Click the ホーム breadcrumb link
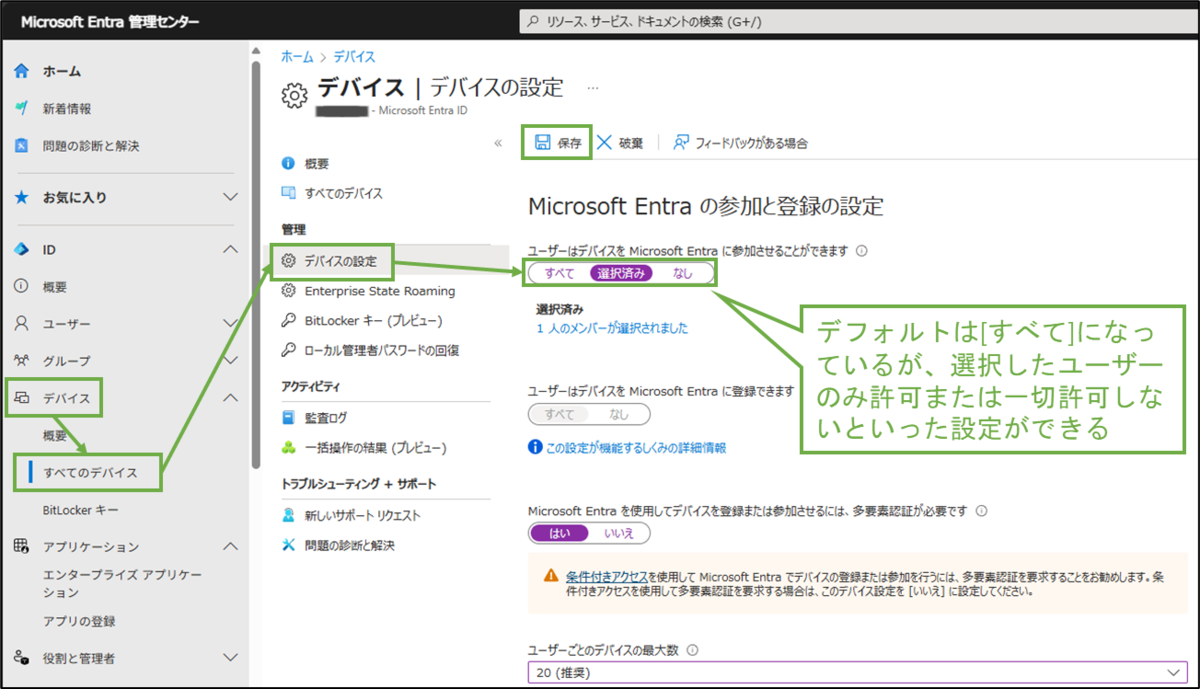This screenshot has height=689, width=1200. click(297, 57)
